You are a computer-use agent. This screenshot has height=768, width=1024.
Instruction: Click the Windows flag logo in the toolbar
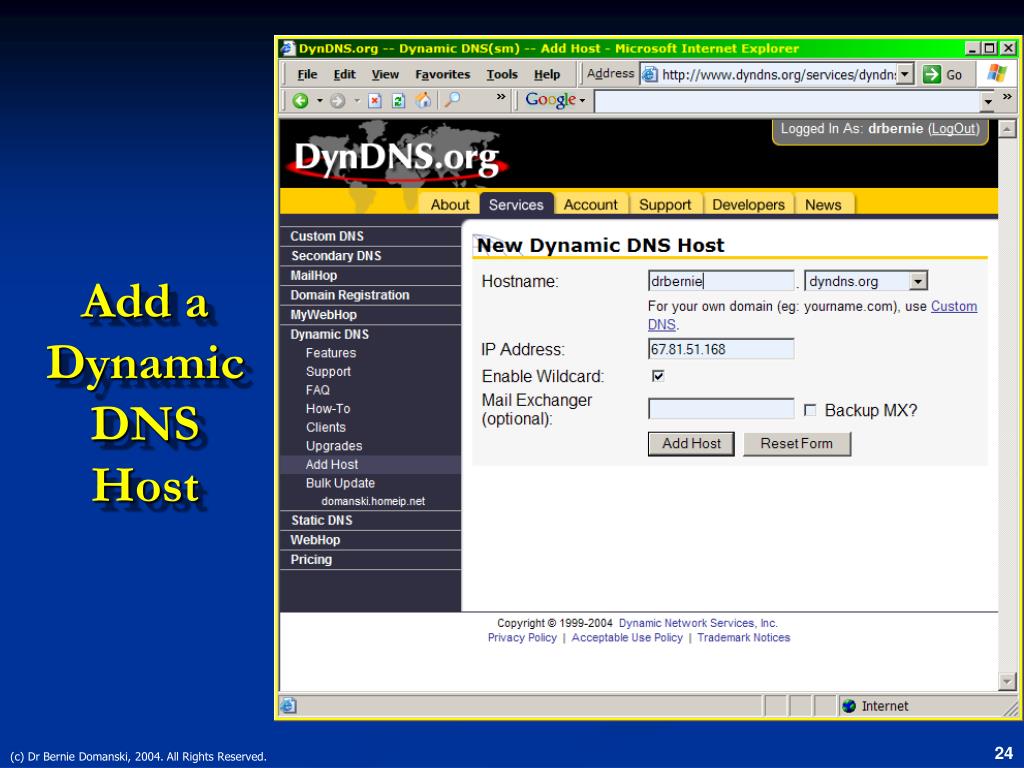point(997,72)
